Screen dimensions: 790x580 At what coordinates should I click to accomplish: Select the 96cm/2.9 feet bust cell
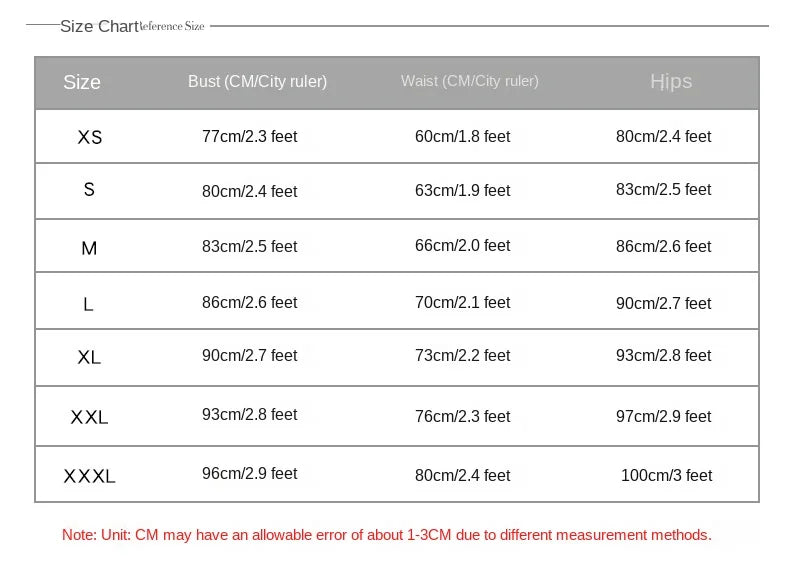[249, 474]
